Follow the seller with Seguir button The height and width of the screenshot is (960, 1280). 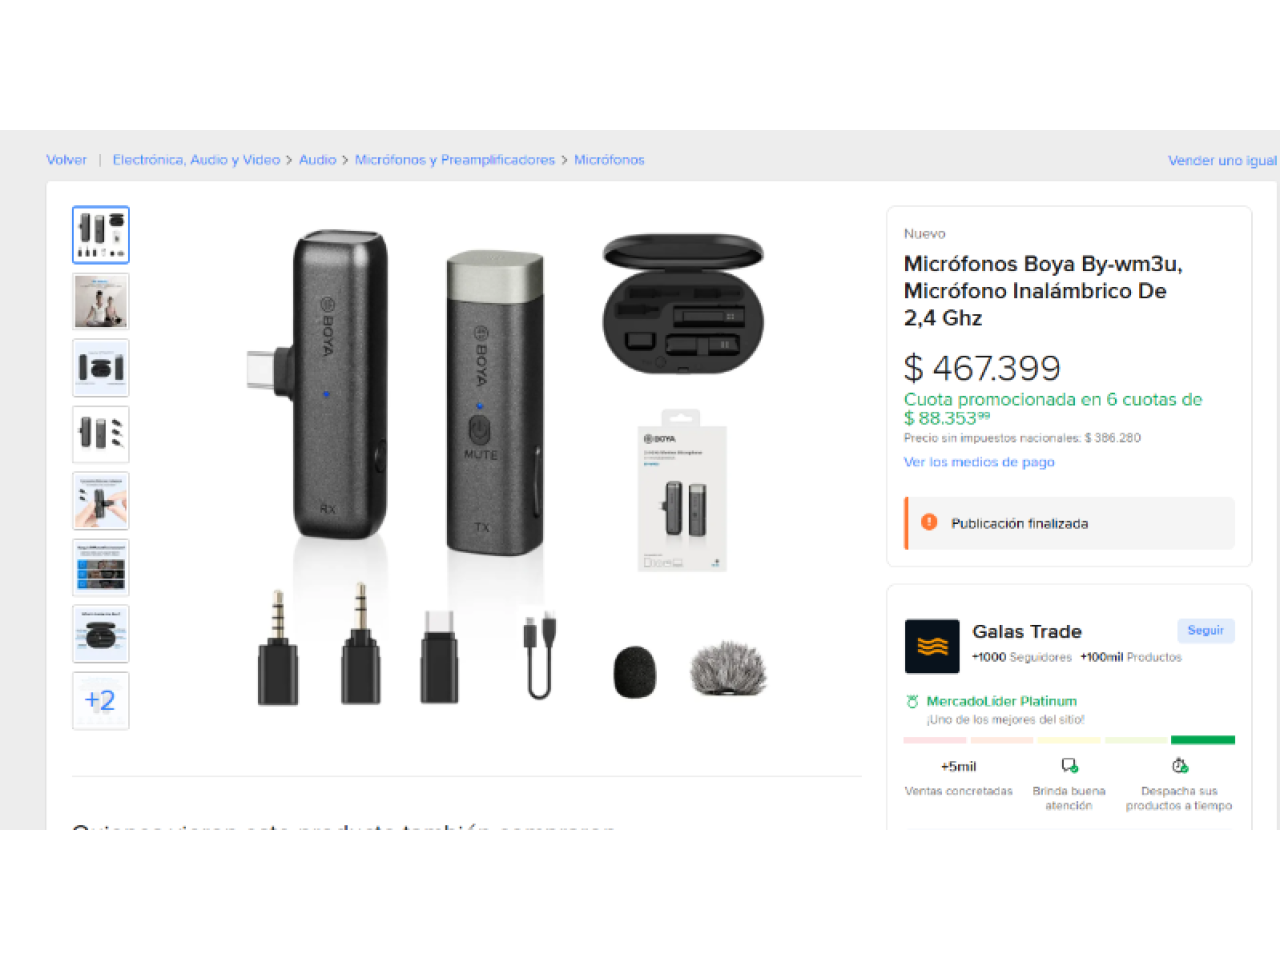point(1205,631)
